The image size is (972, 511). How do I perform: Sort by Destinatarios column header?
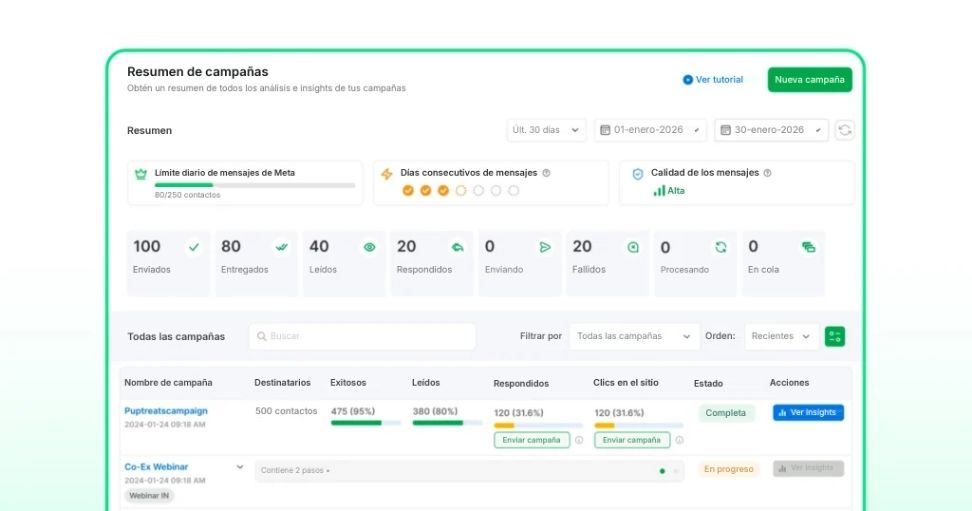pos(282,383)
